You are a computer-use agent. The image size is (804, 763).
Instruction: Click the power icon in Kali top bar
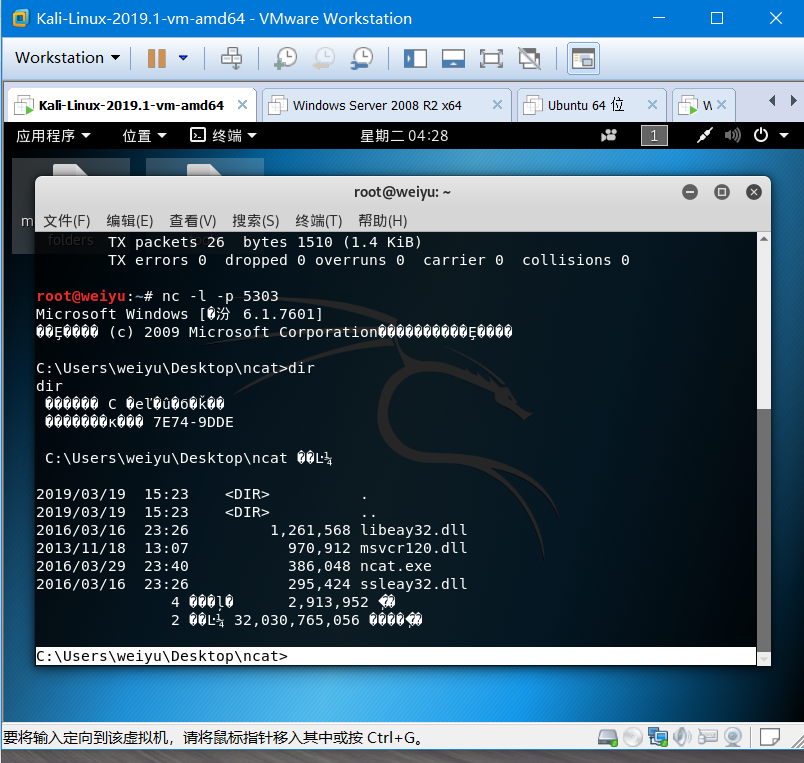(x=761, y=135)
